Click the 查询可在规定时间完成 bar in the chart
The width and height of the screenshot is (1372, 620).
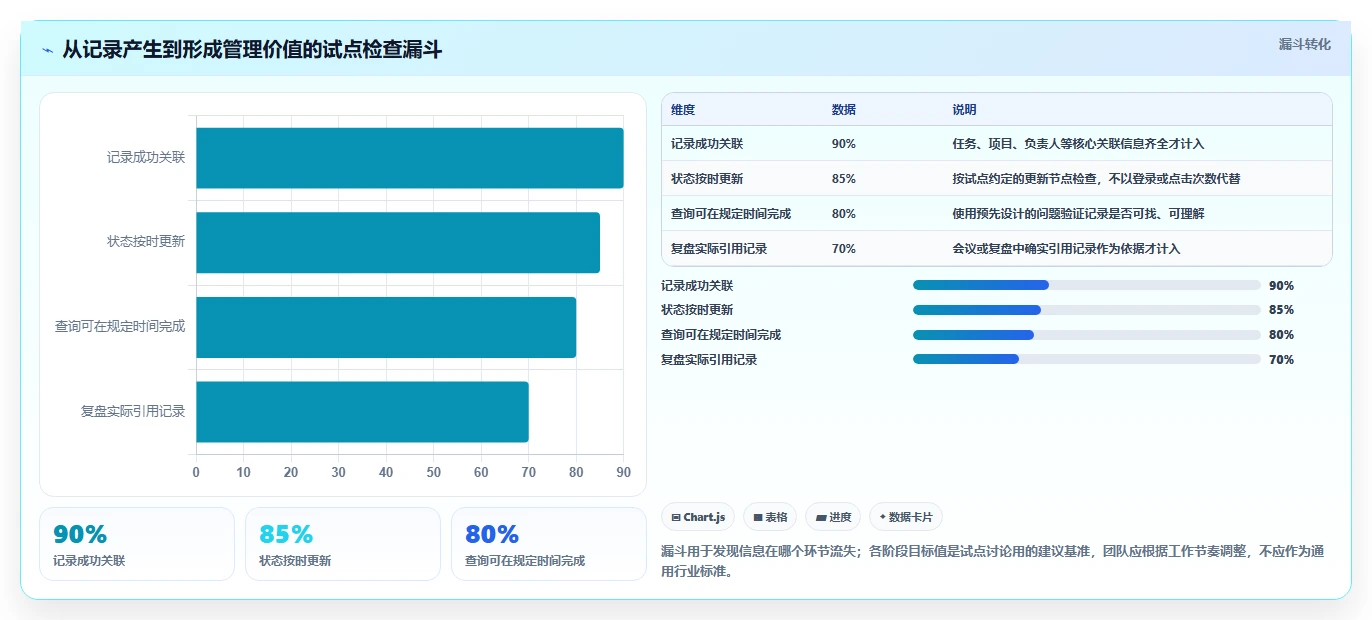tap(386, 327)
